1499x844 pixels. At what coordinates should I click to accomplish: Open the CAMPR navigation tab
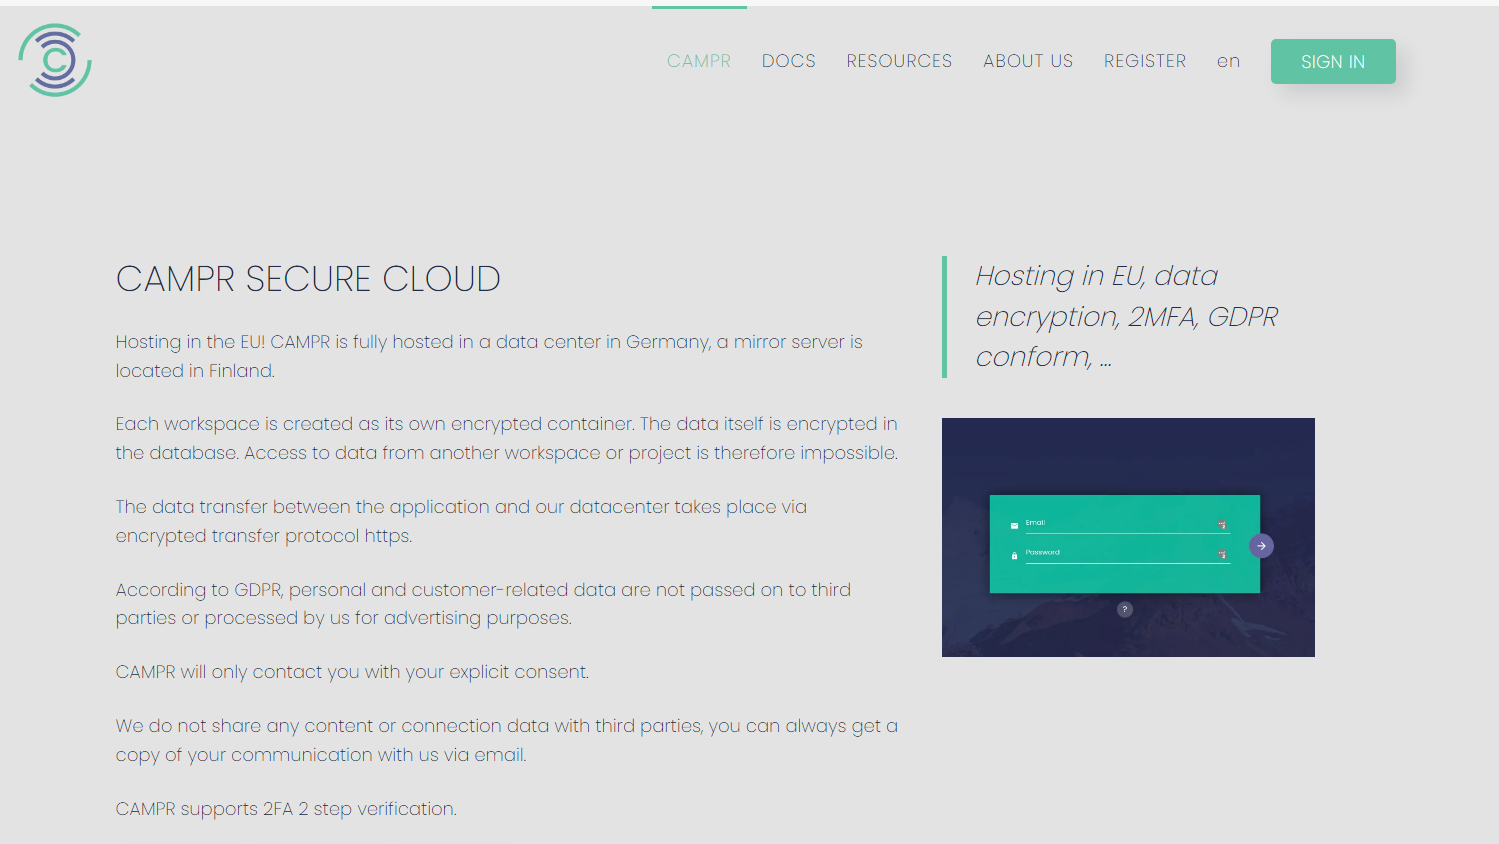pyautogui.click(x=699, y=61)
